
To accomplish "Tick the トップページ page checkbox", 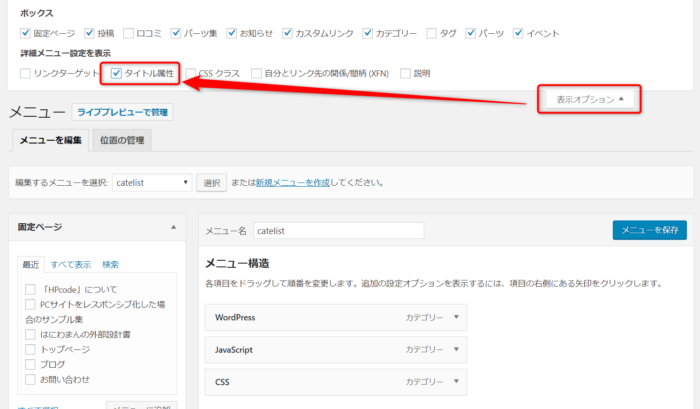I will (30, 349).
